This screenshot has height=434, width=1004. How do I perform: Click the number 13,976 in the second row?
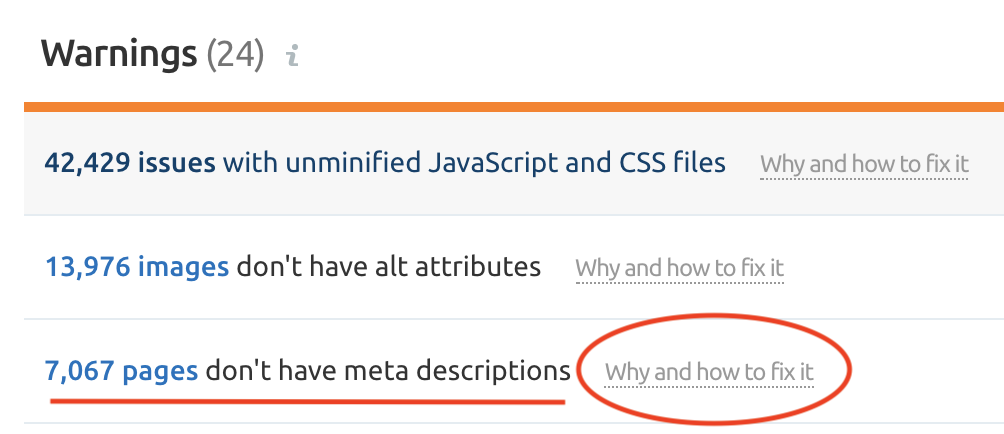click(x=87, y=267)
